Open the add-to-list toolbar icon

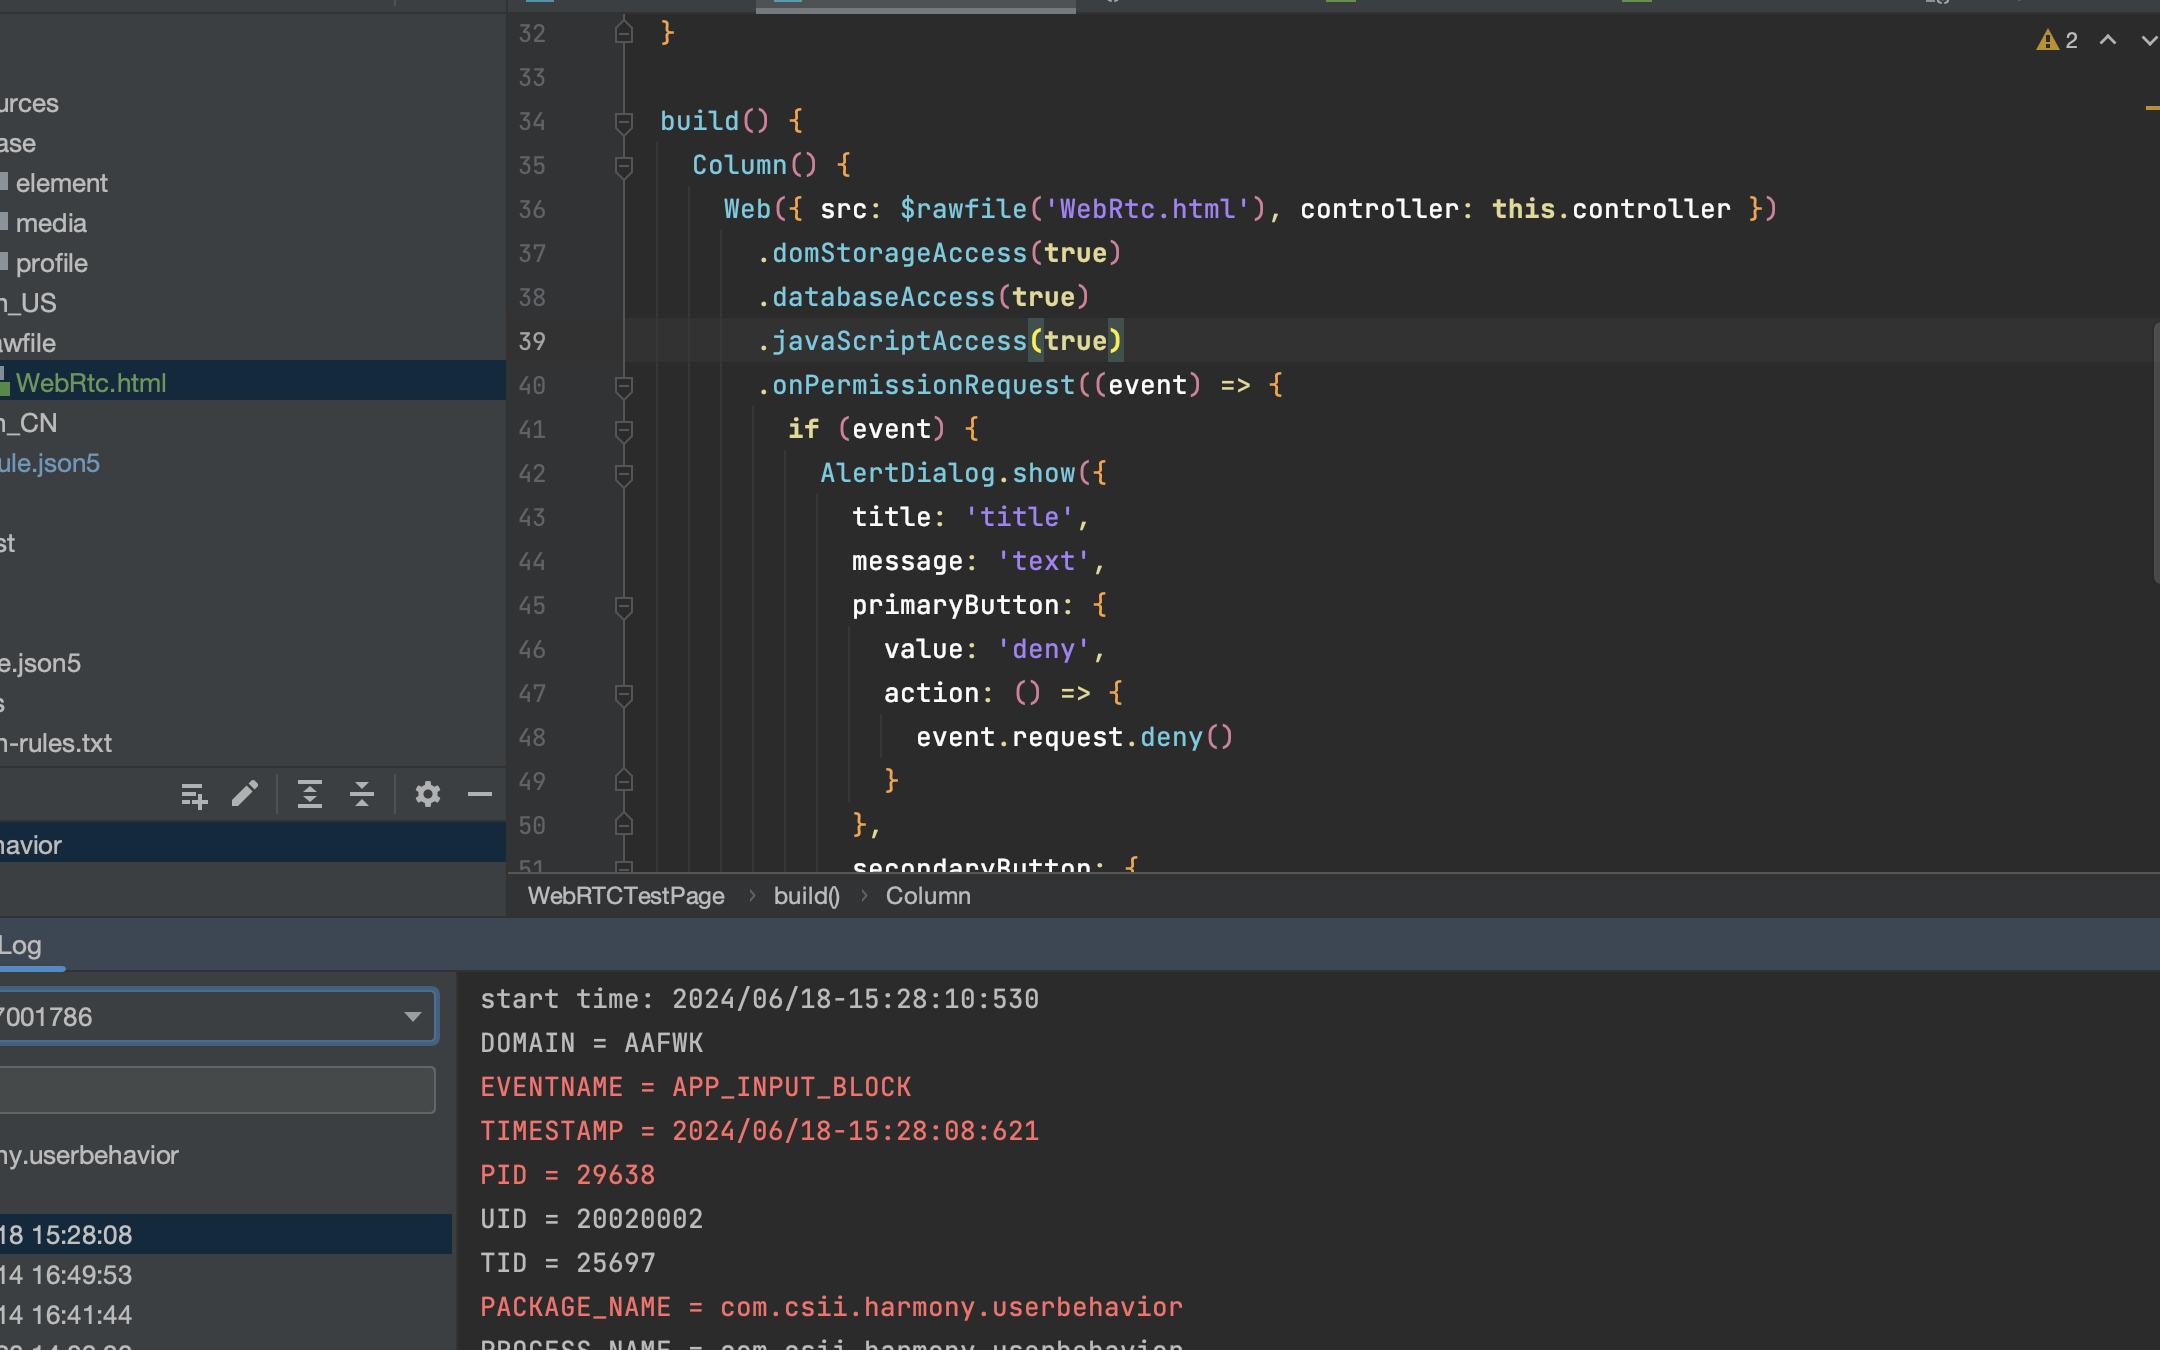point(194,795)
